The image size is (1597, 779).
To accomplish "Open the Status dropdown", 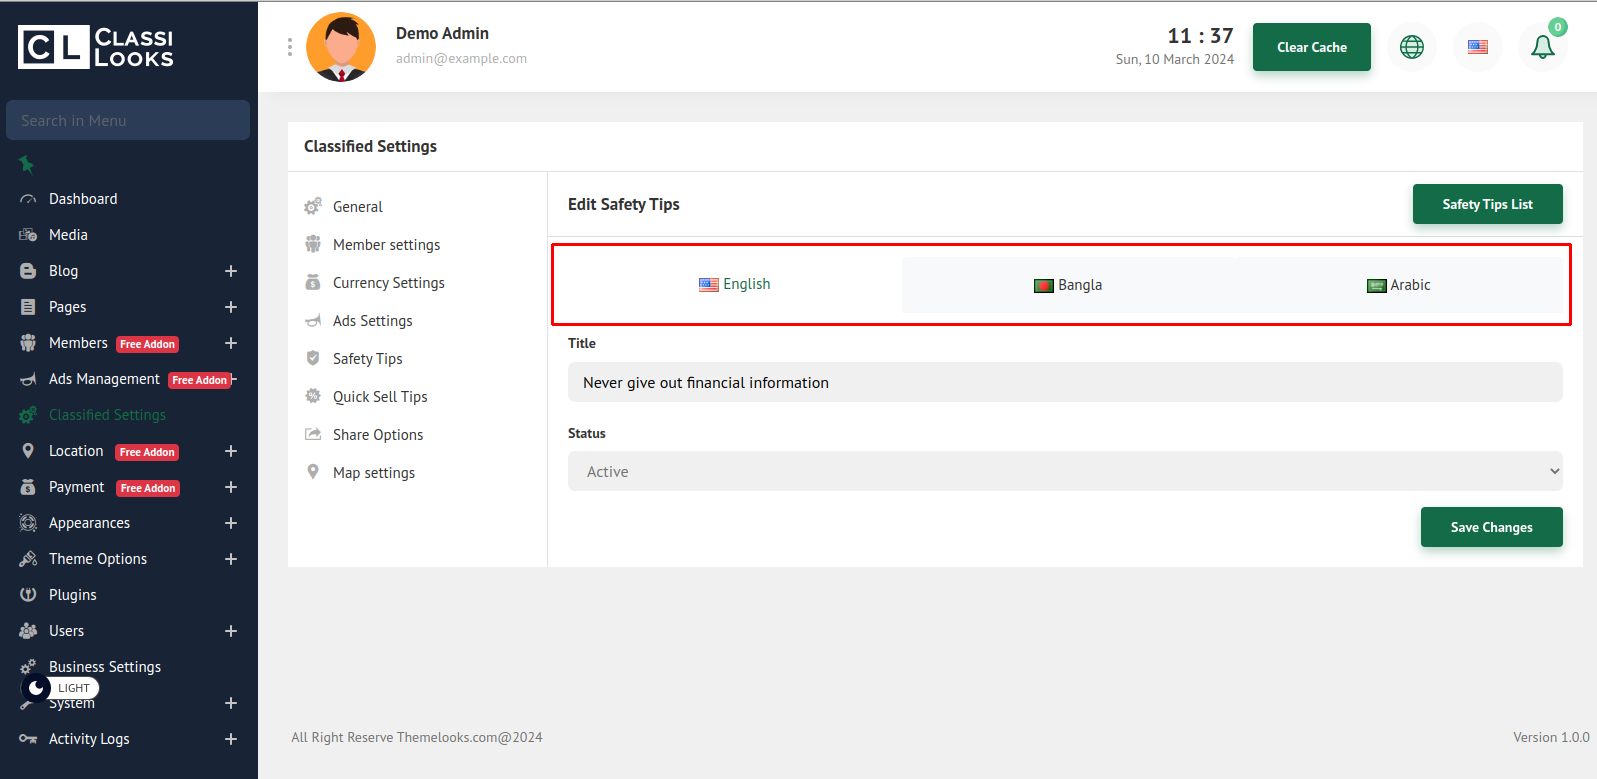I will pos(1064,472).
